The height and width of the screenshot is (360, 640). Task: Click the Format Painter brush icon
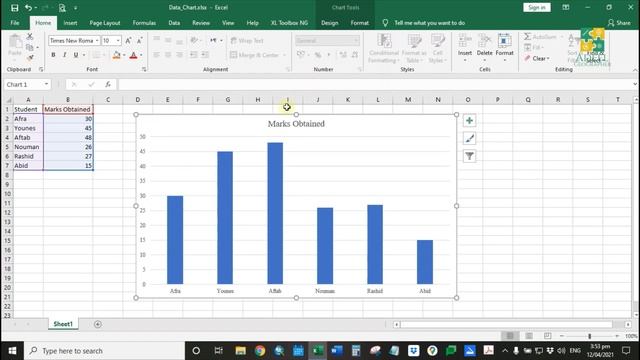pos(30,58)
